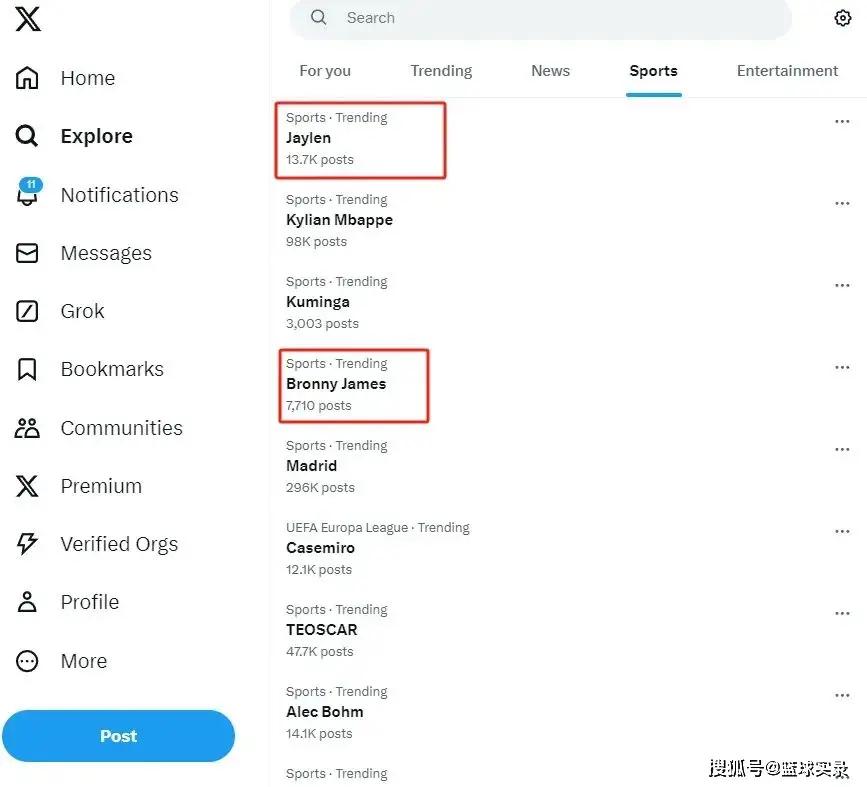867x787 pixels.
Task: Open more options for Jaylen trend
Action: 842,121
